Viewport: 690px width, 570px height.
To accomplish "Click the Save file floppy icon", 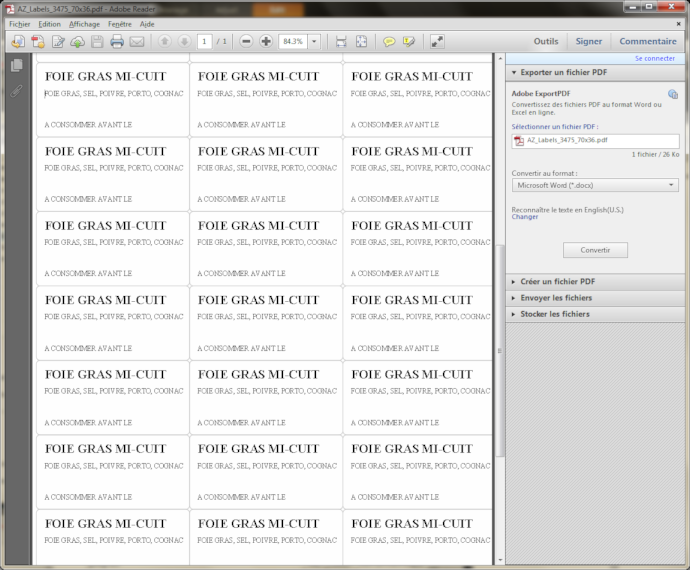I will [97, 42].
